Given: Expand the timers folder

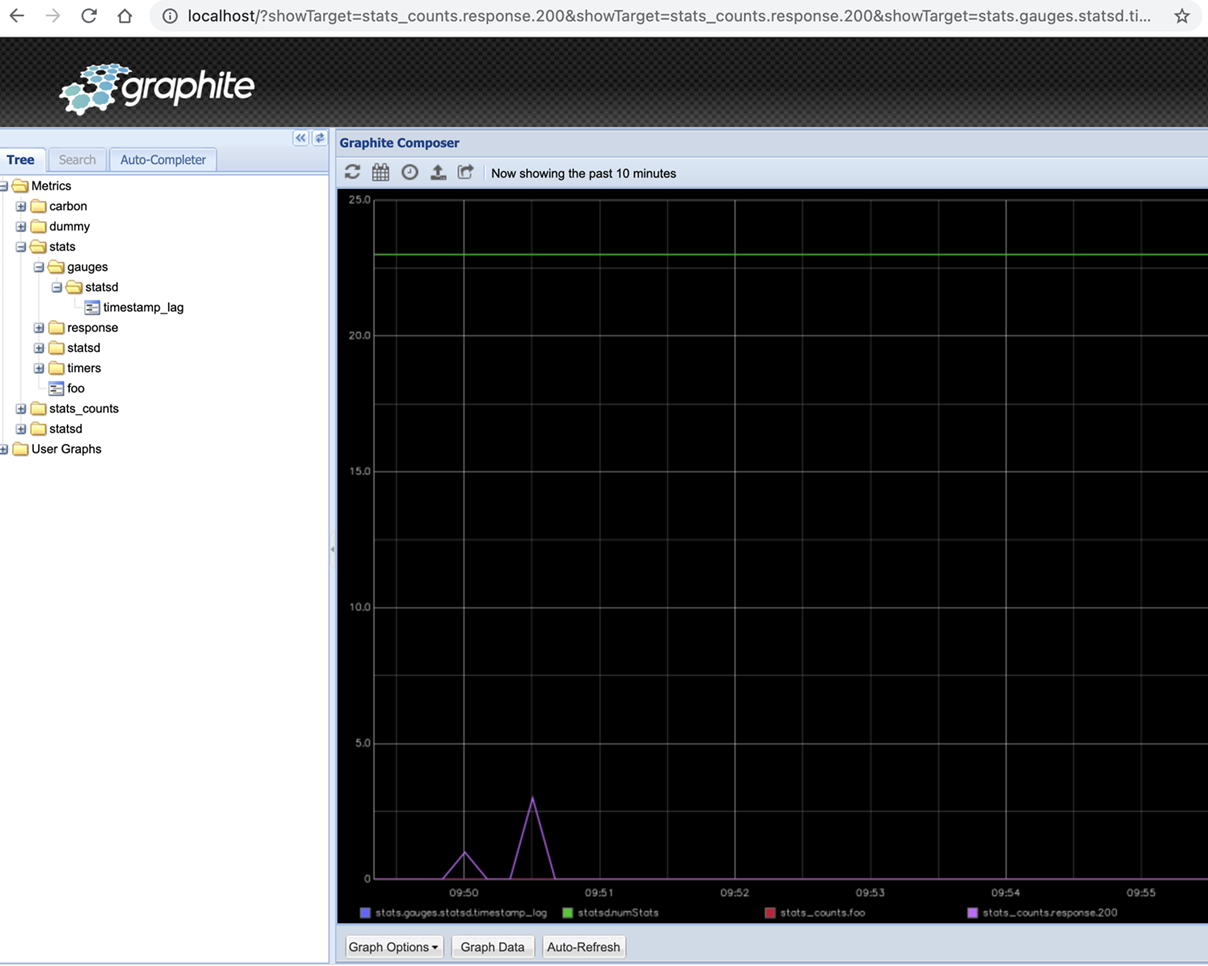Looking at the screenshot, I should point(39,368).
